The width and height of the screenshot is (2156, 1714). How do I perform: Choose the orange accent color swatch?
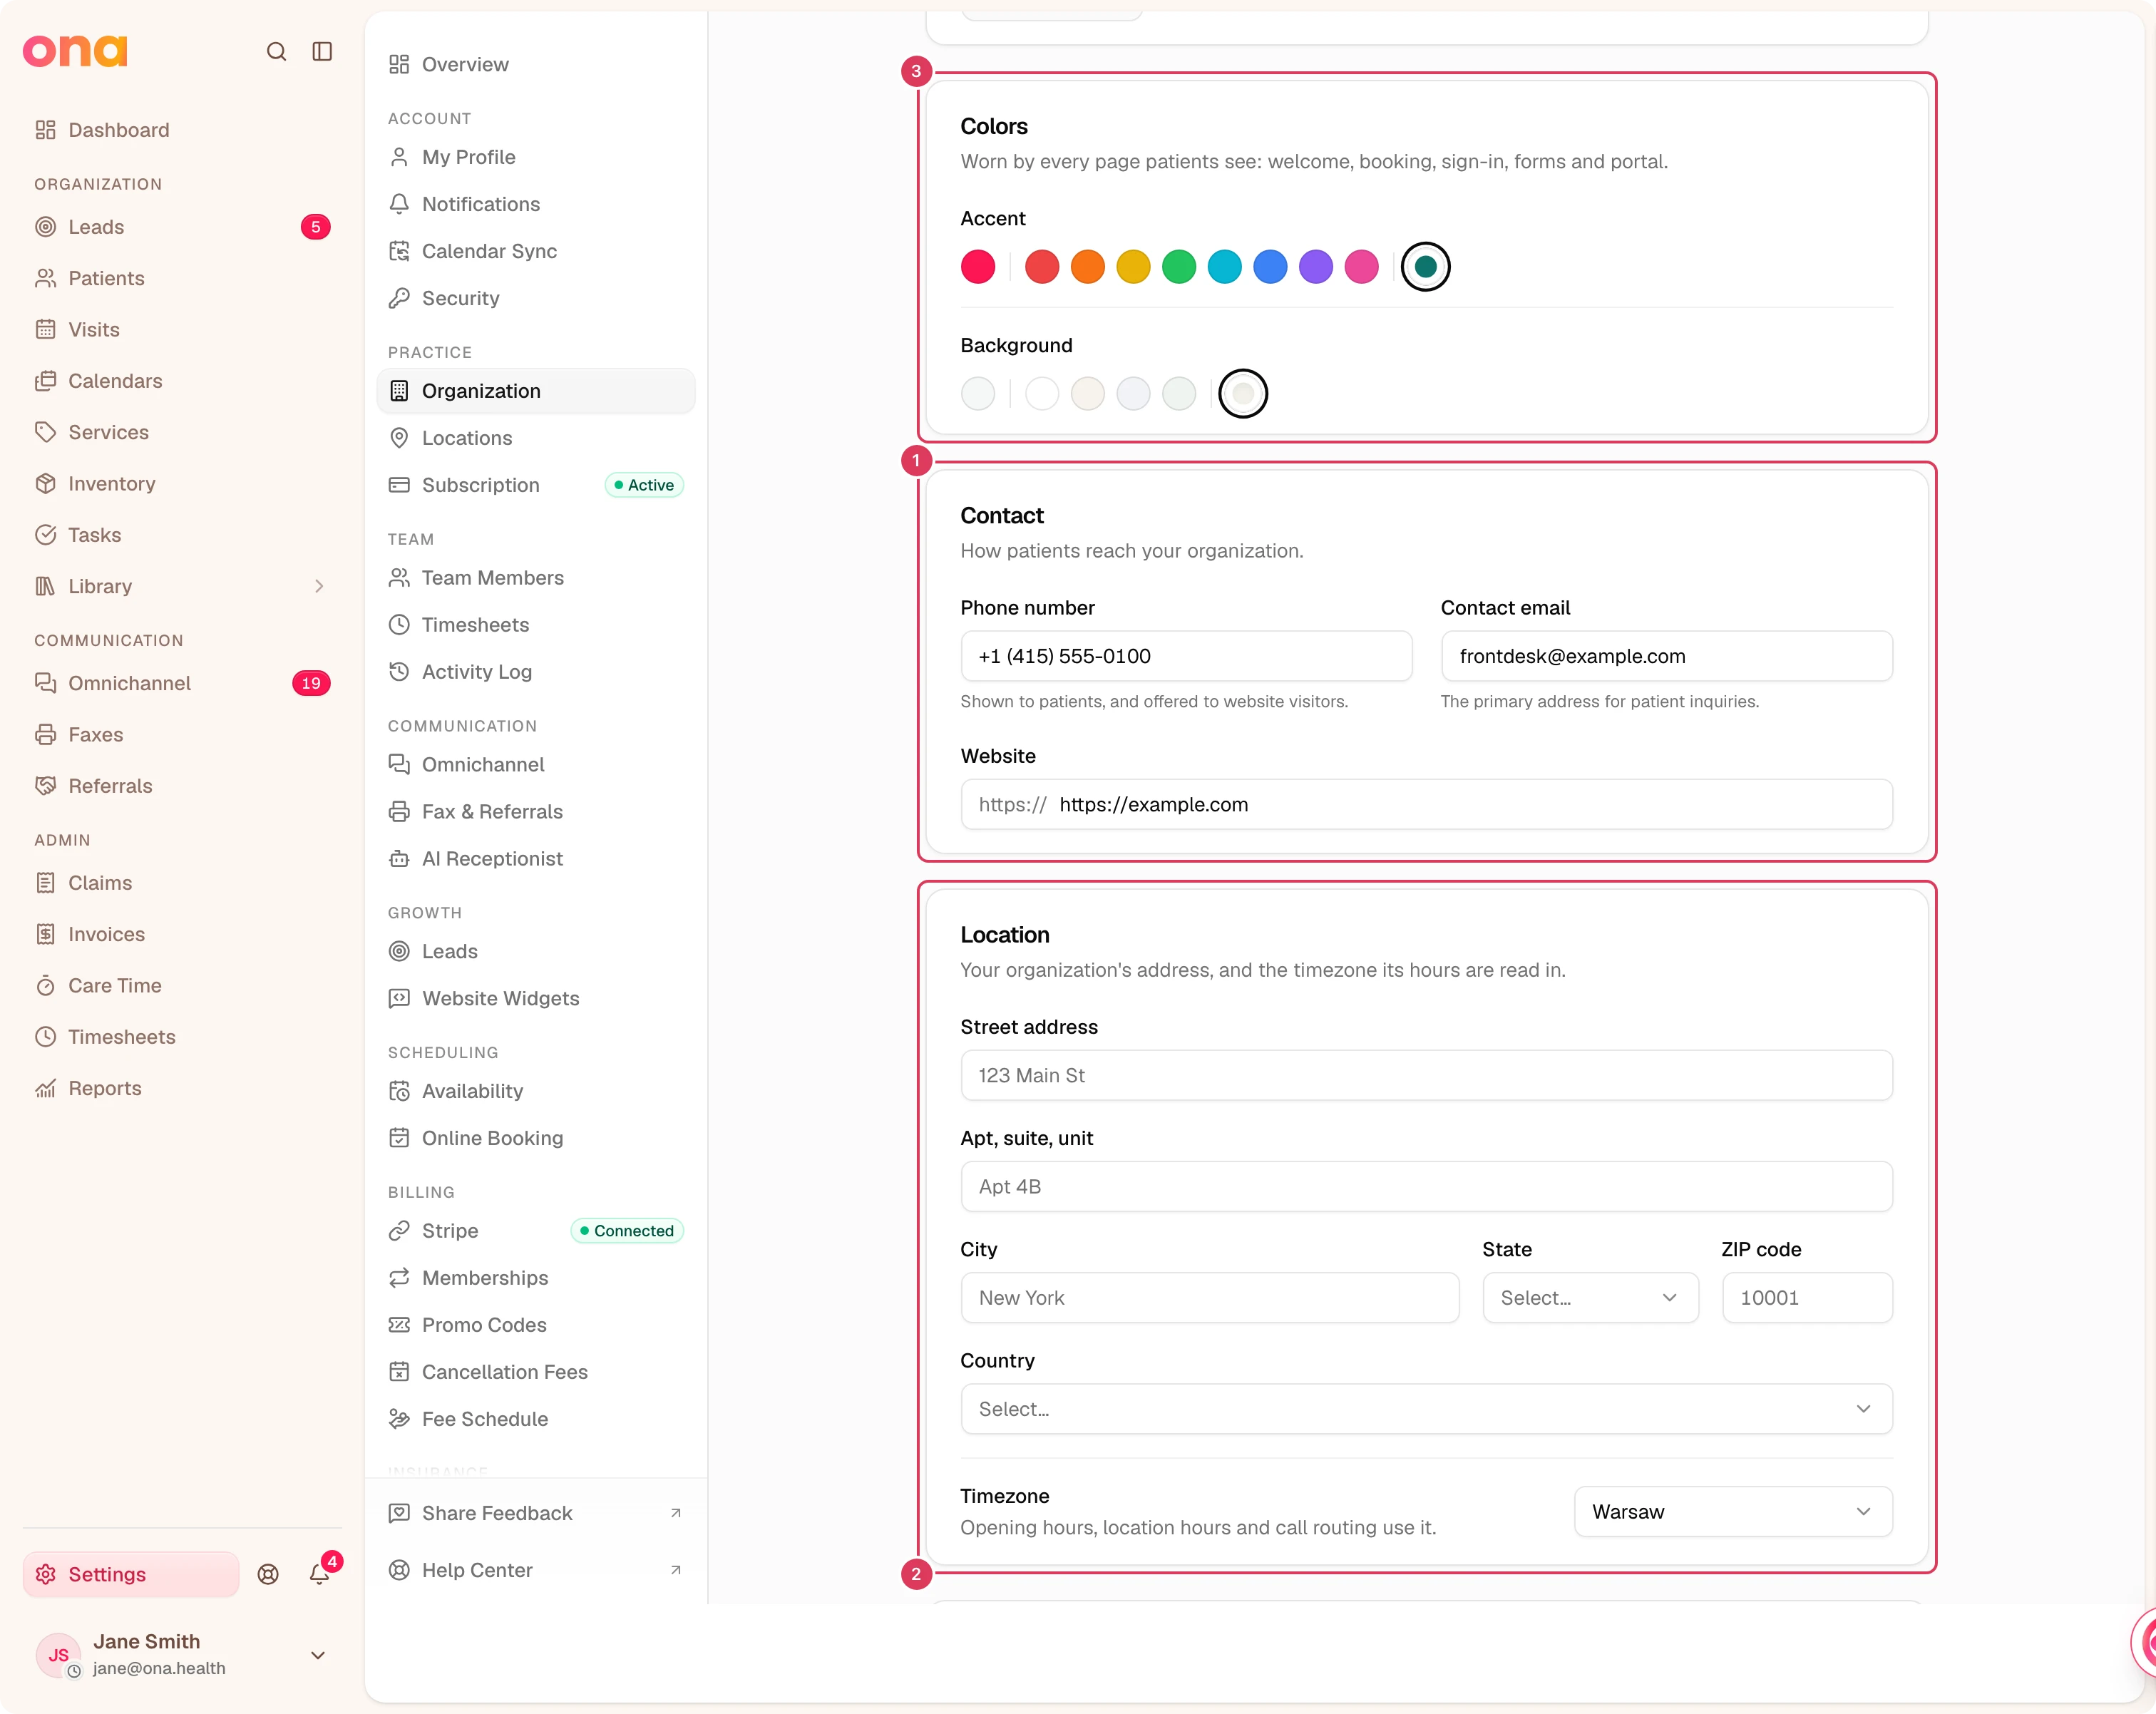1088,267
